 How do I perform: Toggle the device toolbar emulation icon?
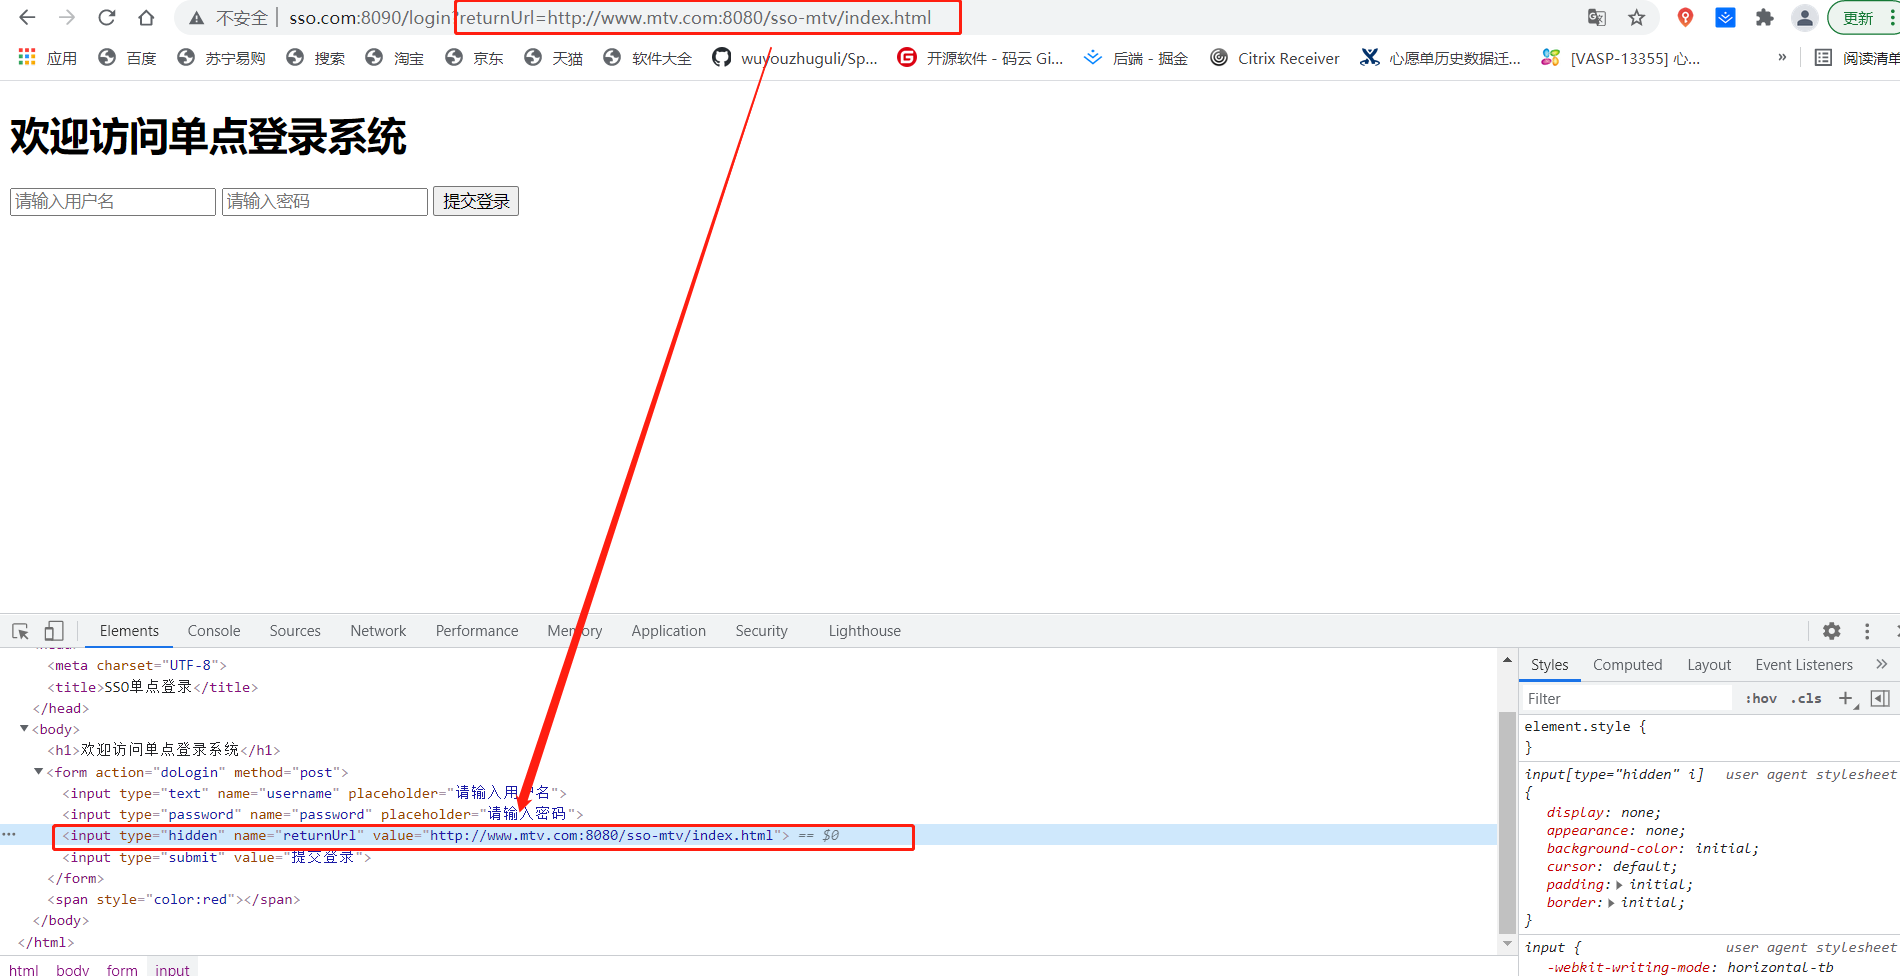click(55, 630)
